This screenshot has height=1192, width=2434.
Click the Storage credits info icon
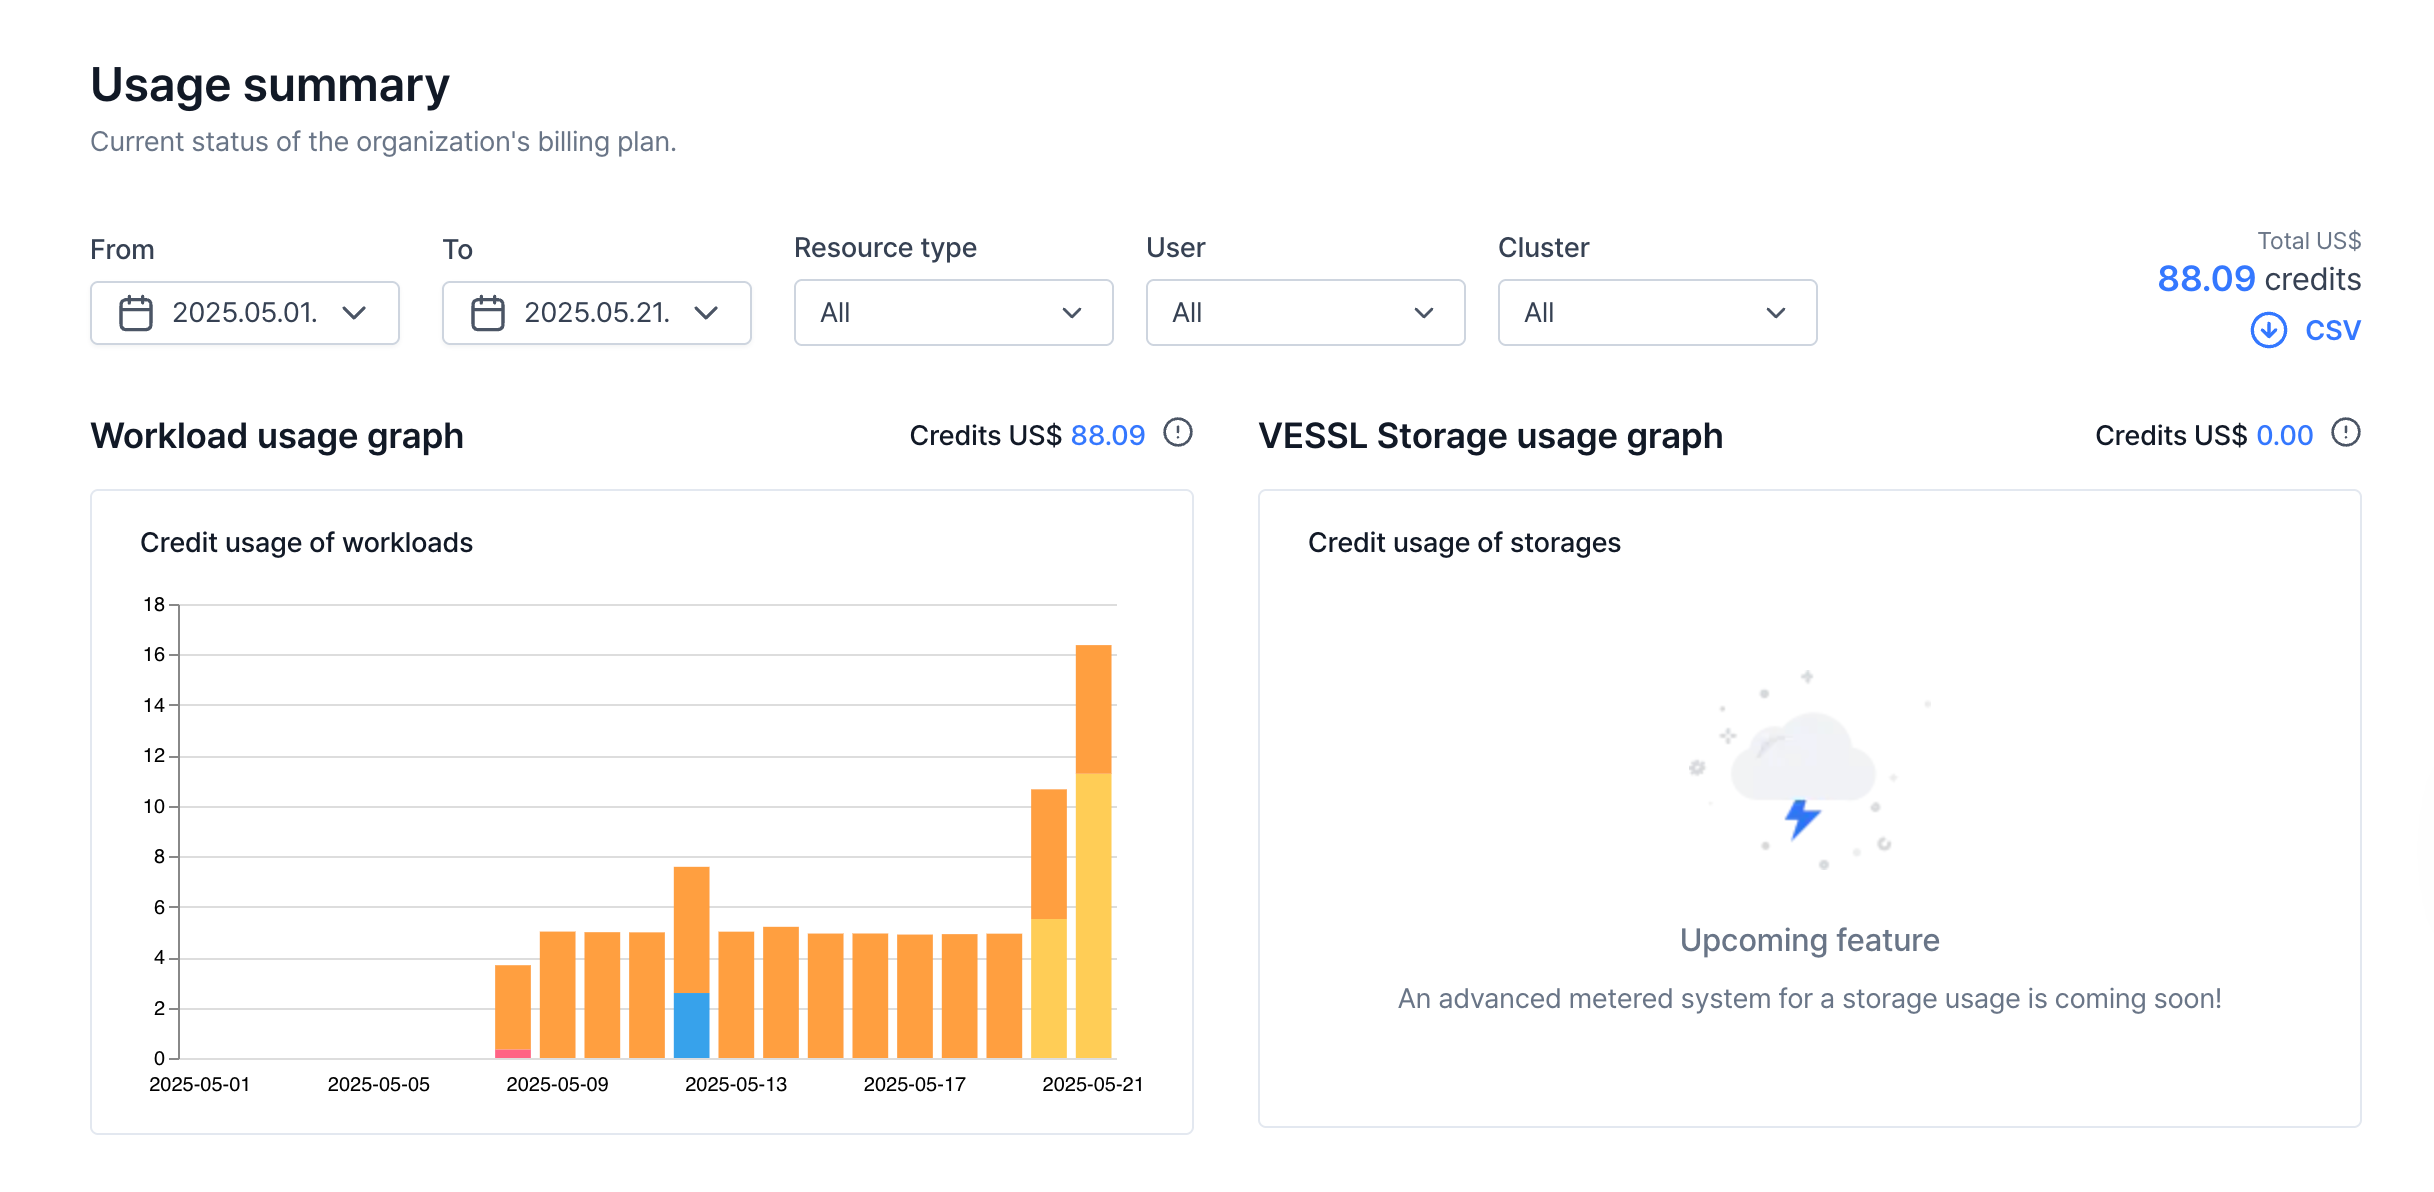[2345, 433]
